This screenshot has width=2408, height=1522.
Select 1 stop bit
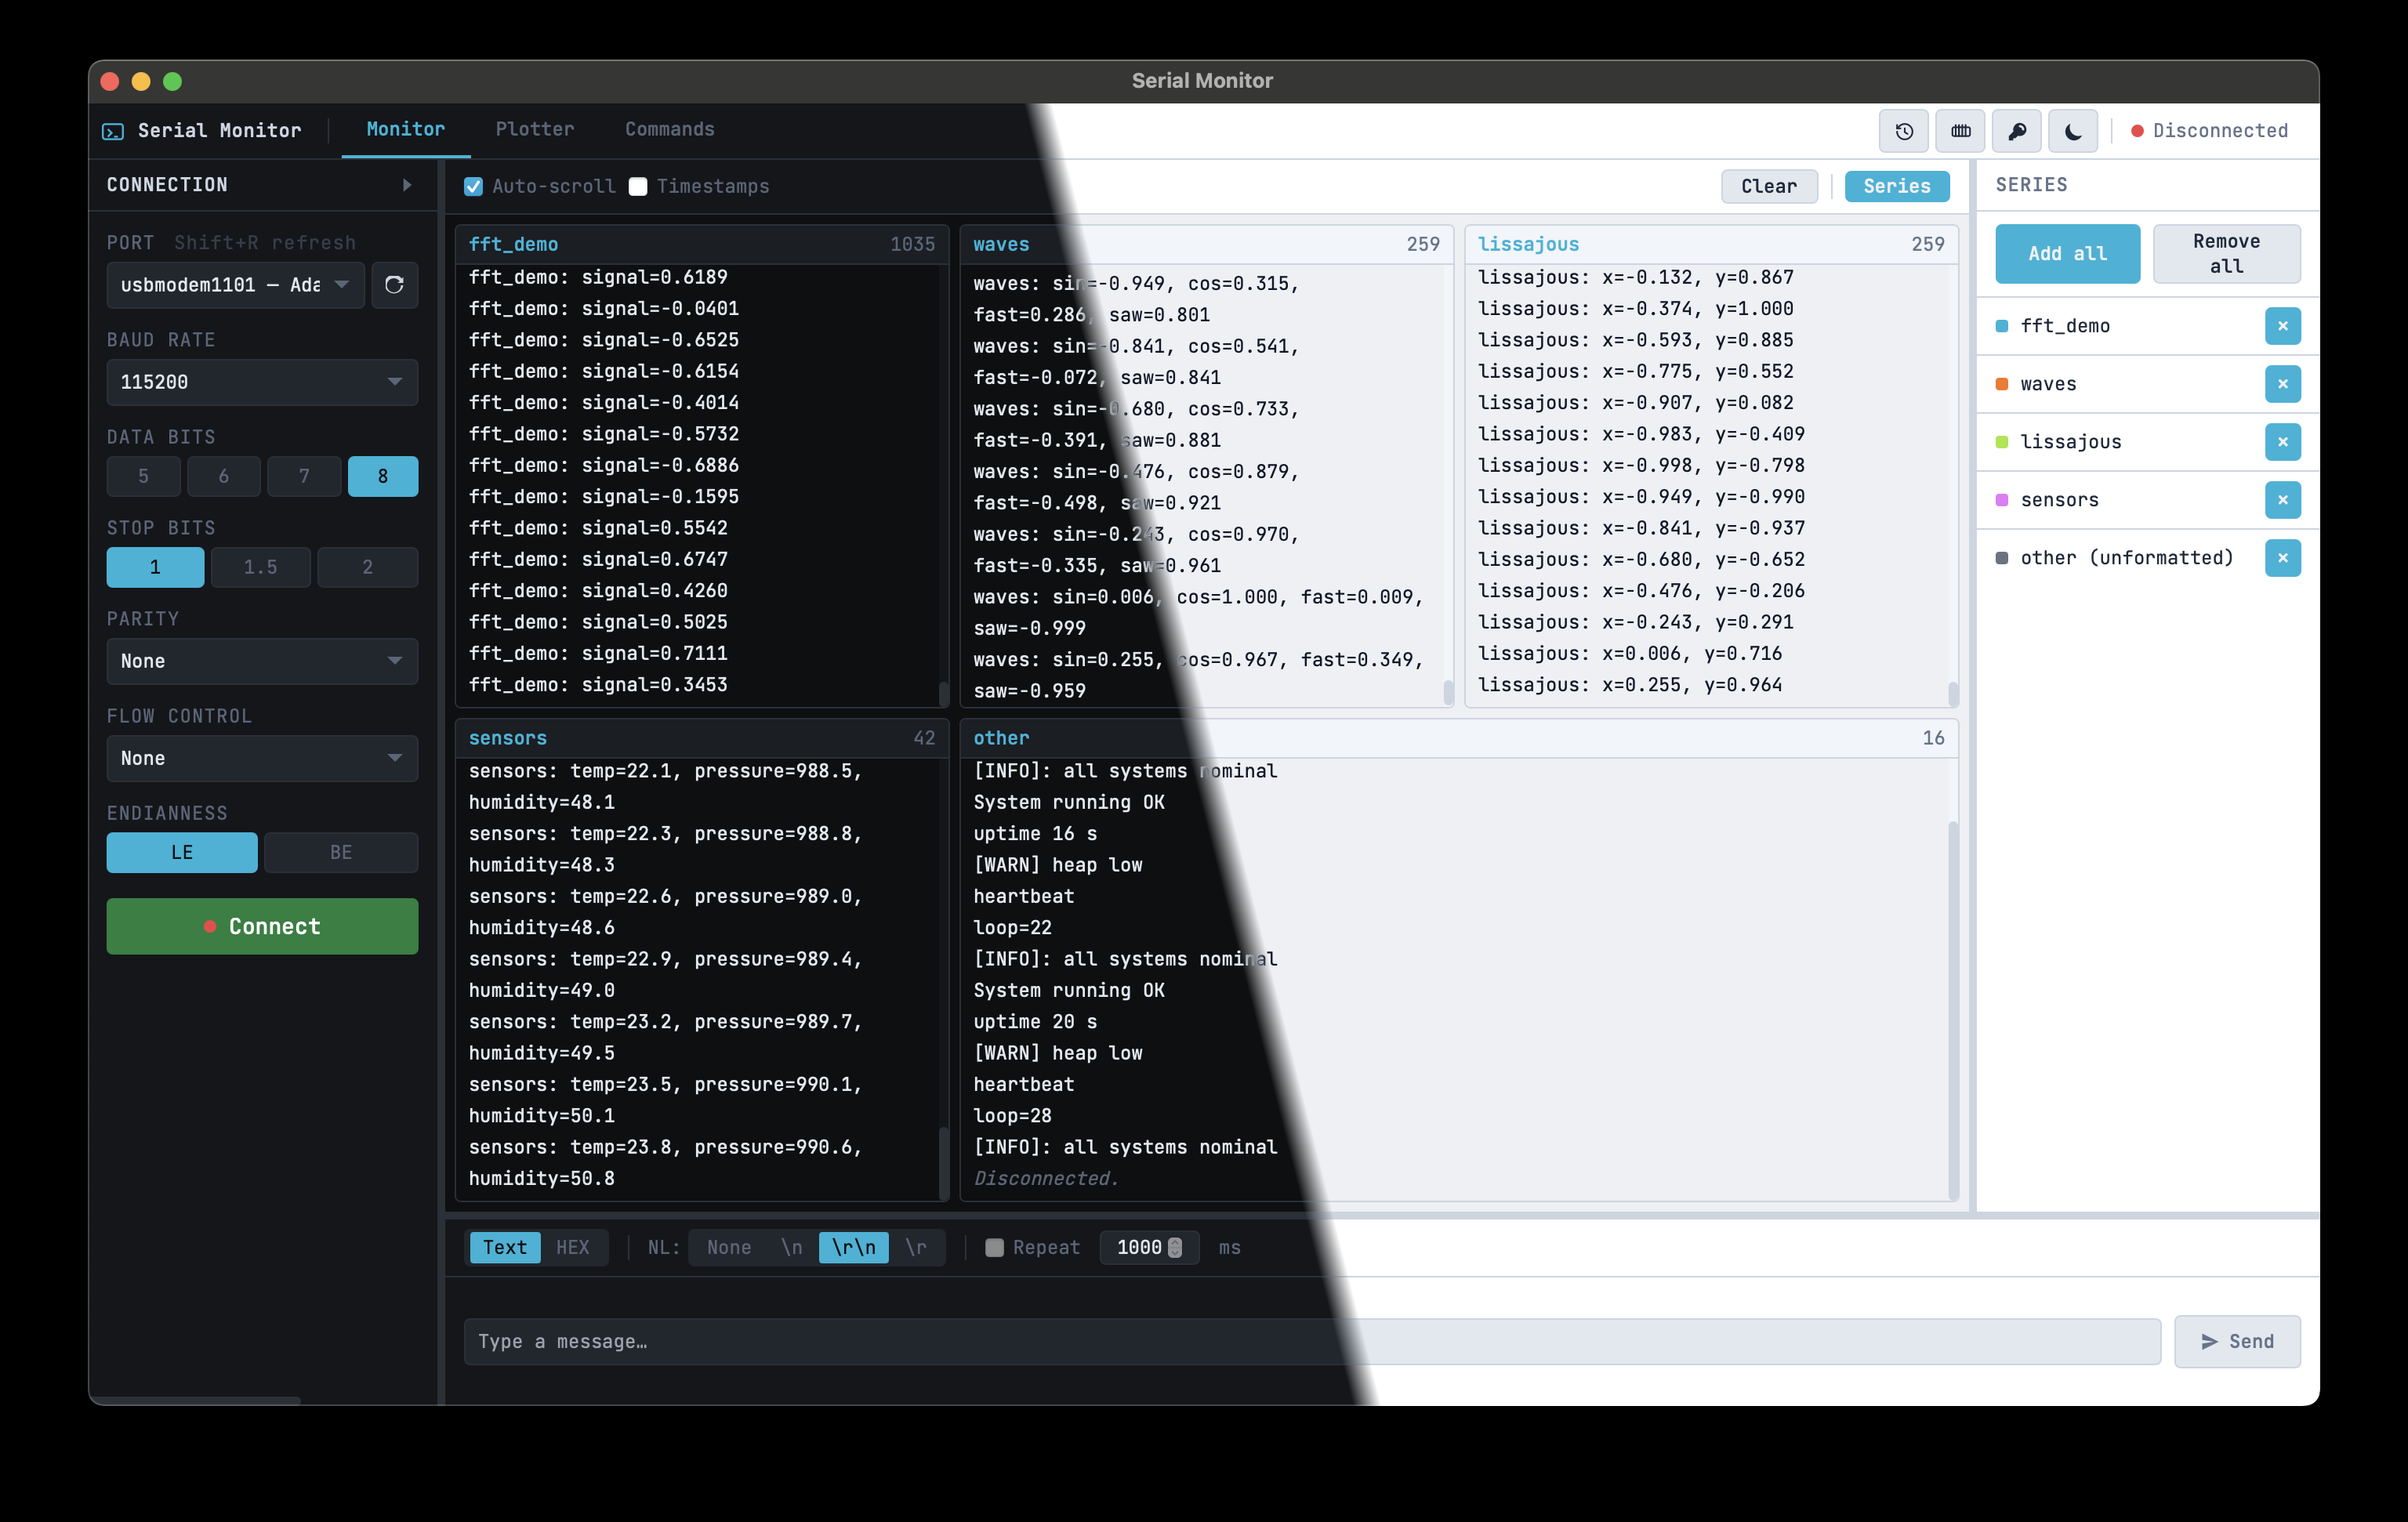tap(155, 567)
